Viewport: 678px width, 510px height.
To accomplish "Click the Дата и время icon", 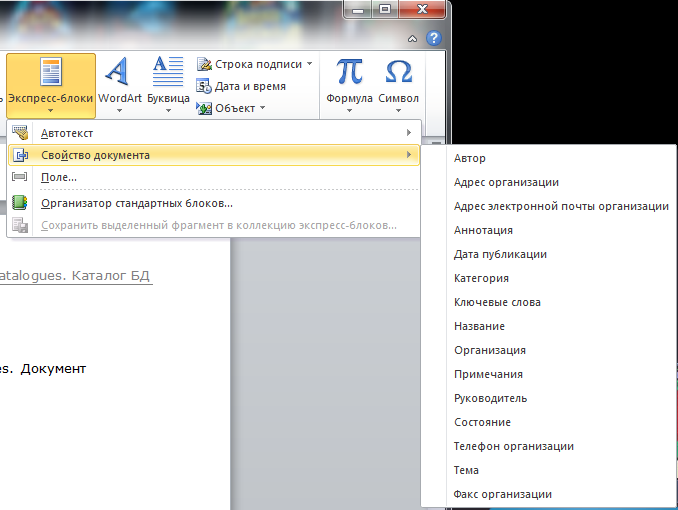I will [204, 86].
